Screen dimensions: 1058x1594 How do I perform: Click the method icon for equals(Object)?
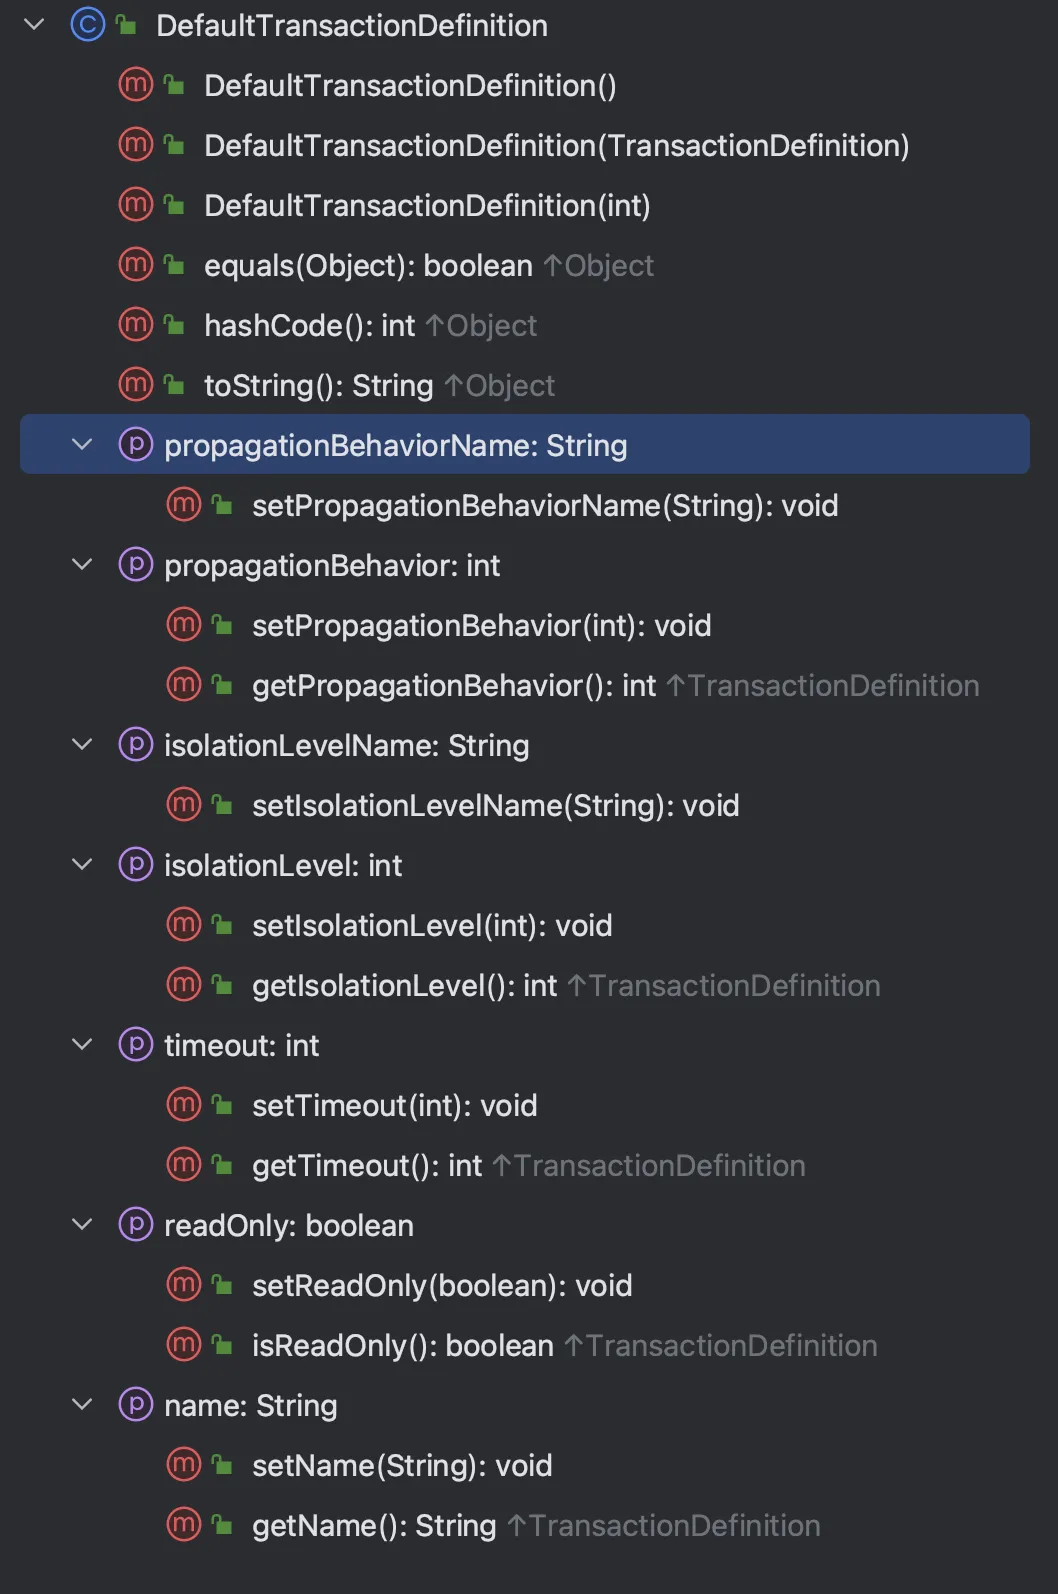(135, 265)
